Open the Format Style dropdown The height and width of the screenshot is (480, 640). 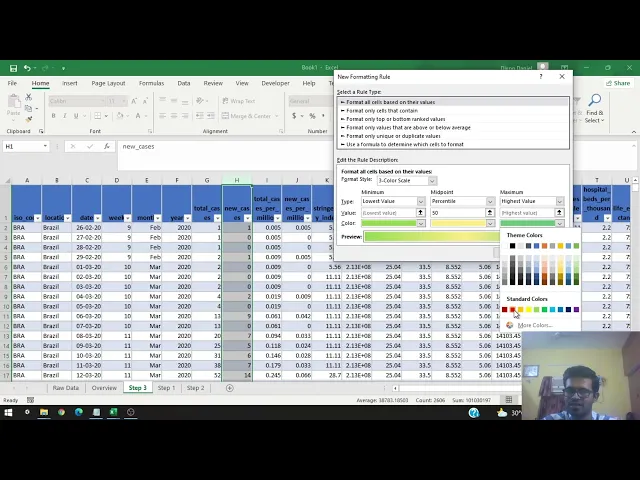coord(432,180)
